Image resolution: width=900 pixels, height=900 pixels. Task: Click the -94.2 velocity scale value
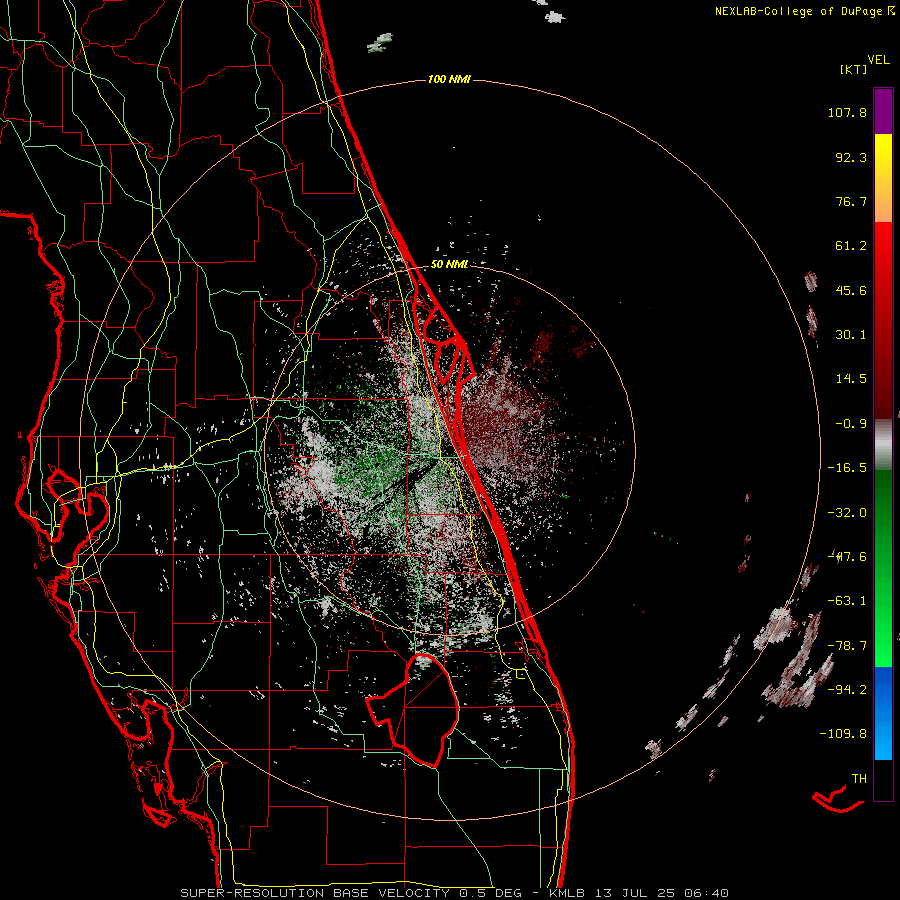pyautogui.click(x=847, y=690)
